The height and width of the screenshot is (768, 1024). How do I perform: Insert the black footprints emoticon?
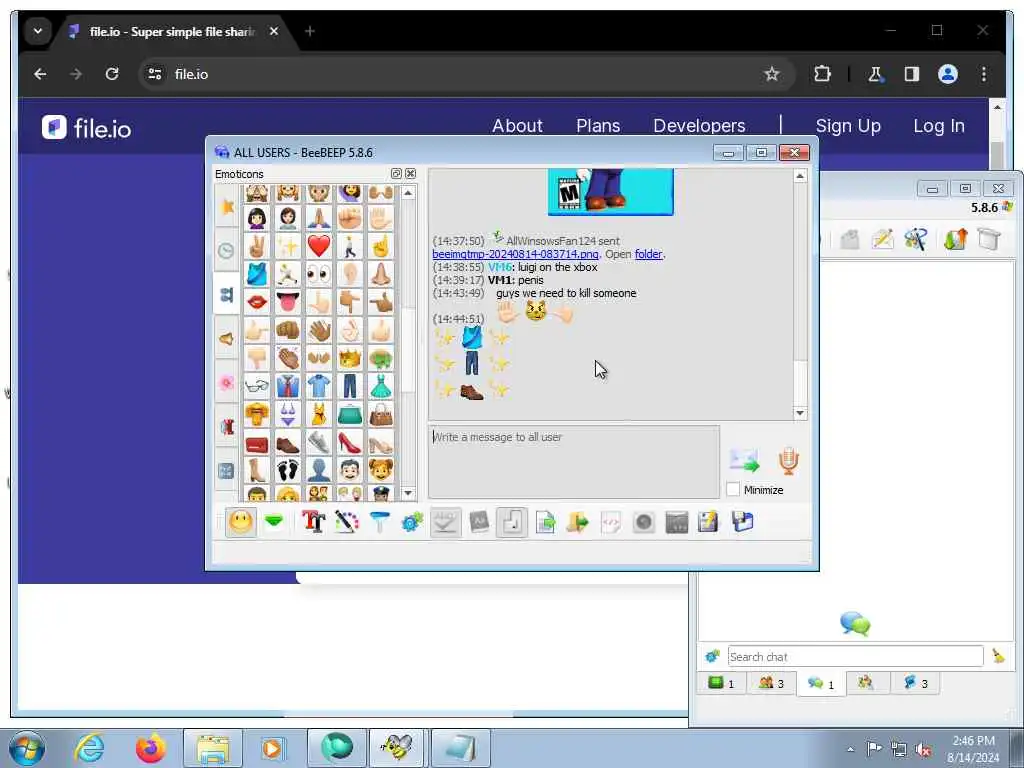tap(287, 470)
